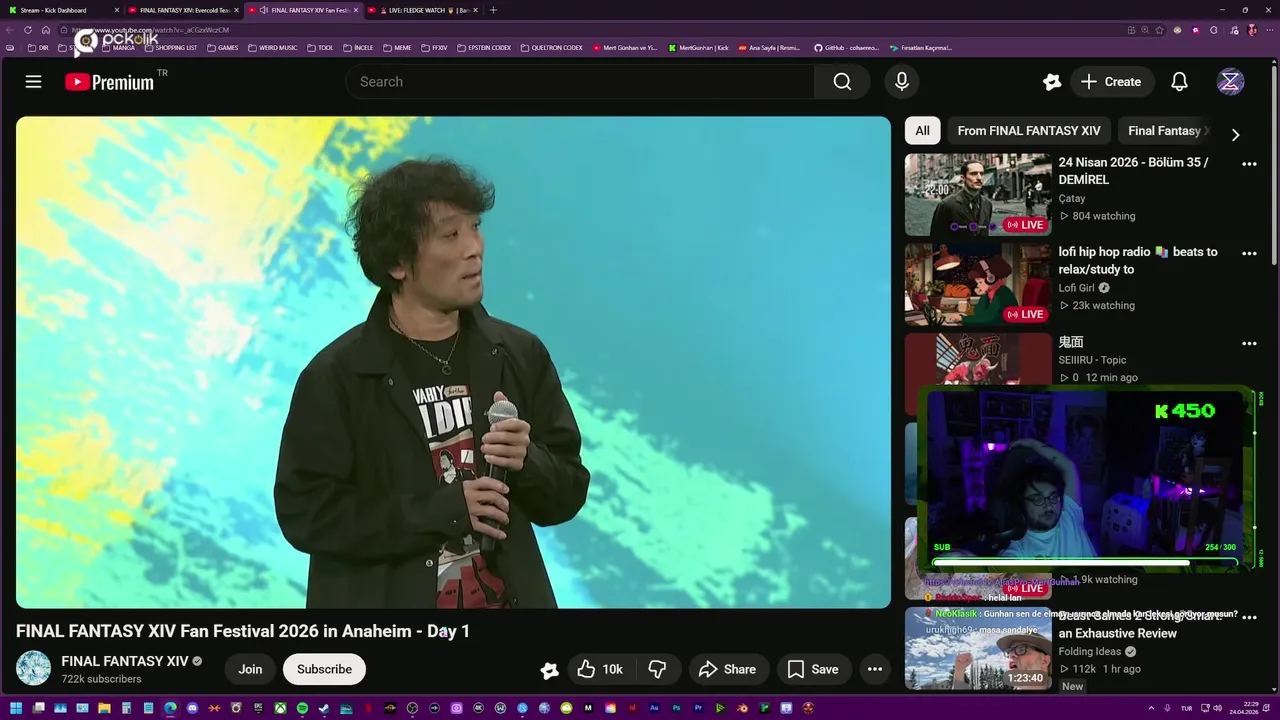Screen dimensions: 1280x720
Task: Focus the YouTube search field
Action: click(580, 82)
